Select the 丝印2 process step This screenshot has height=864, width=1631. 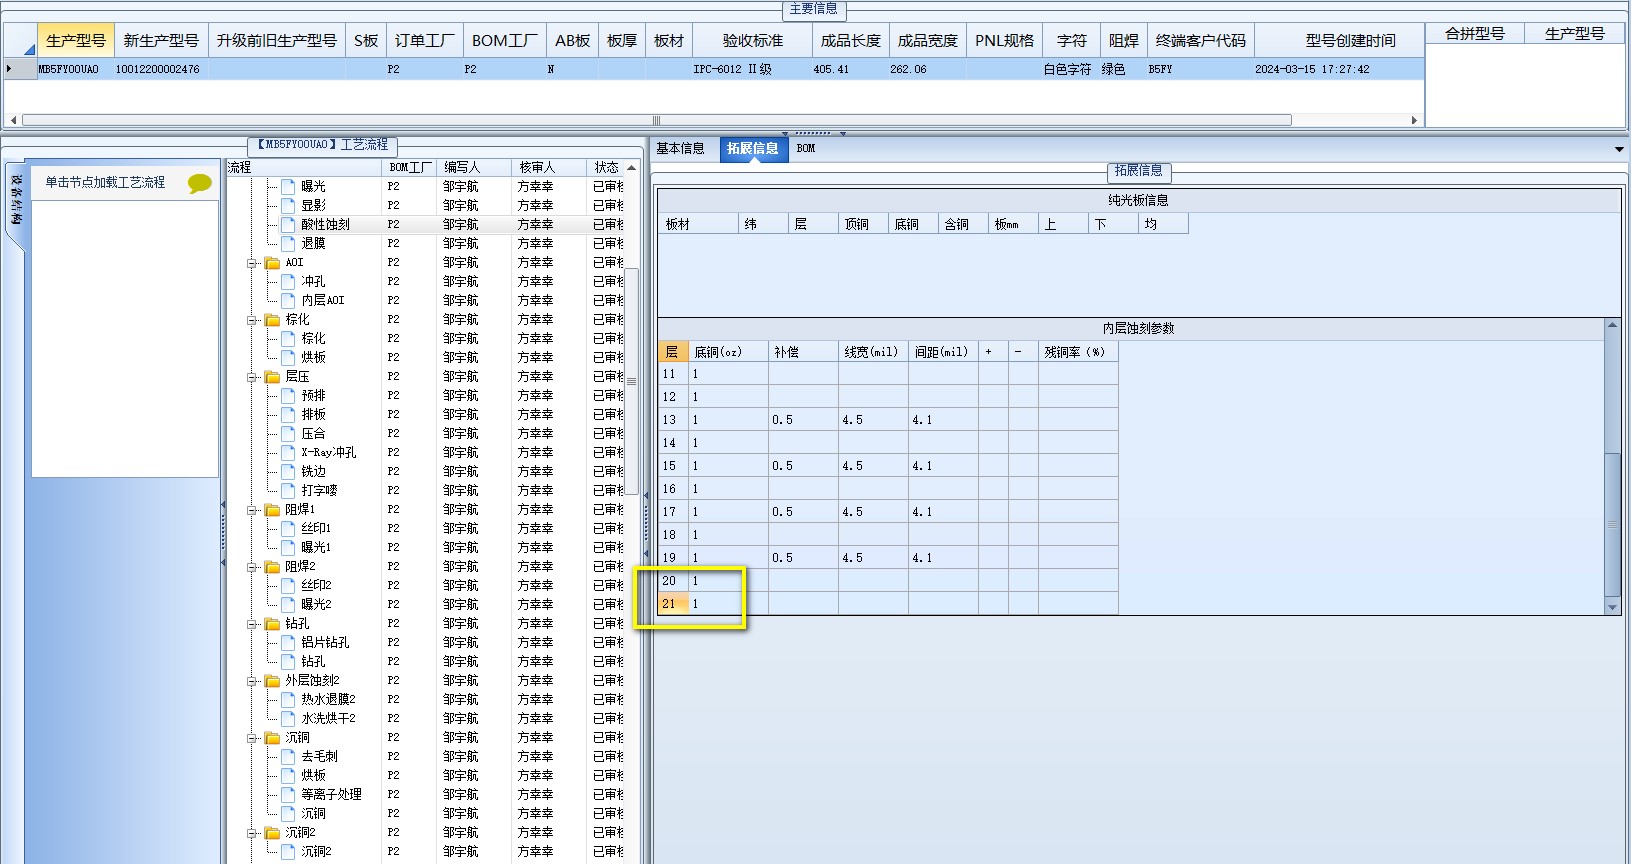click(x=316, y=585)
